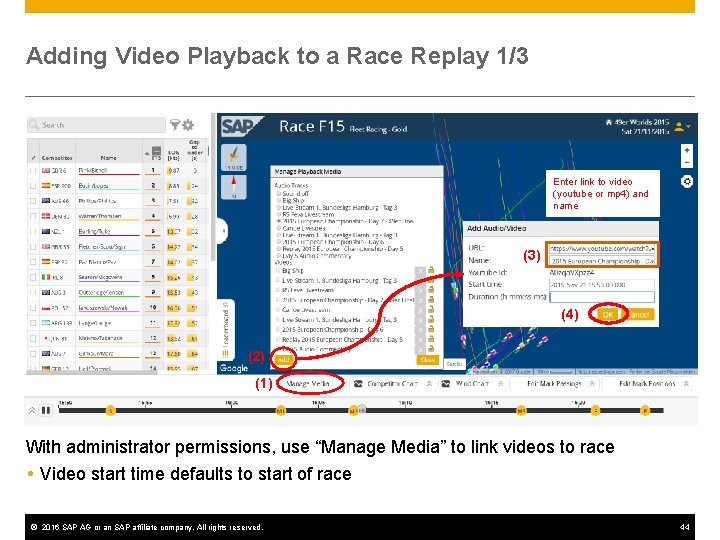Click home icon next to 49er Worlds 2015
Viewport: 720px width, 540px height.
(x=609, y=122)
